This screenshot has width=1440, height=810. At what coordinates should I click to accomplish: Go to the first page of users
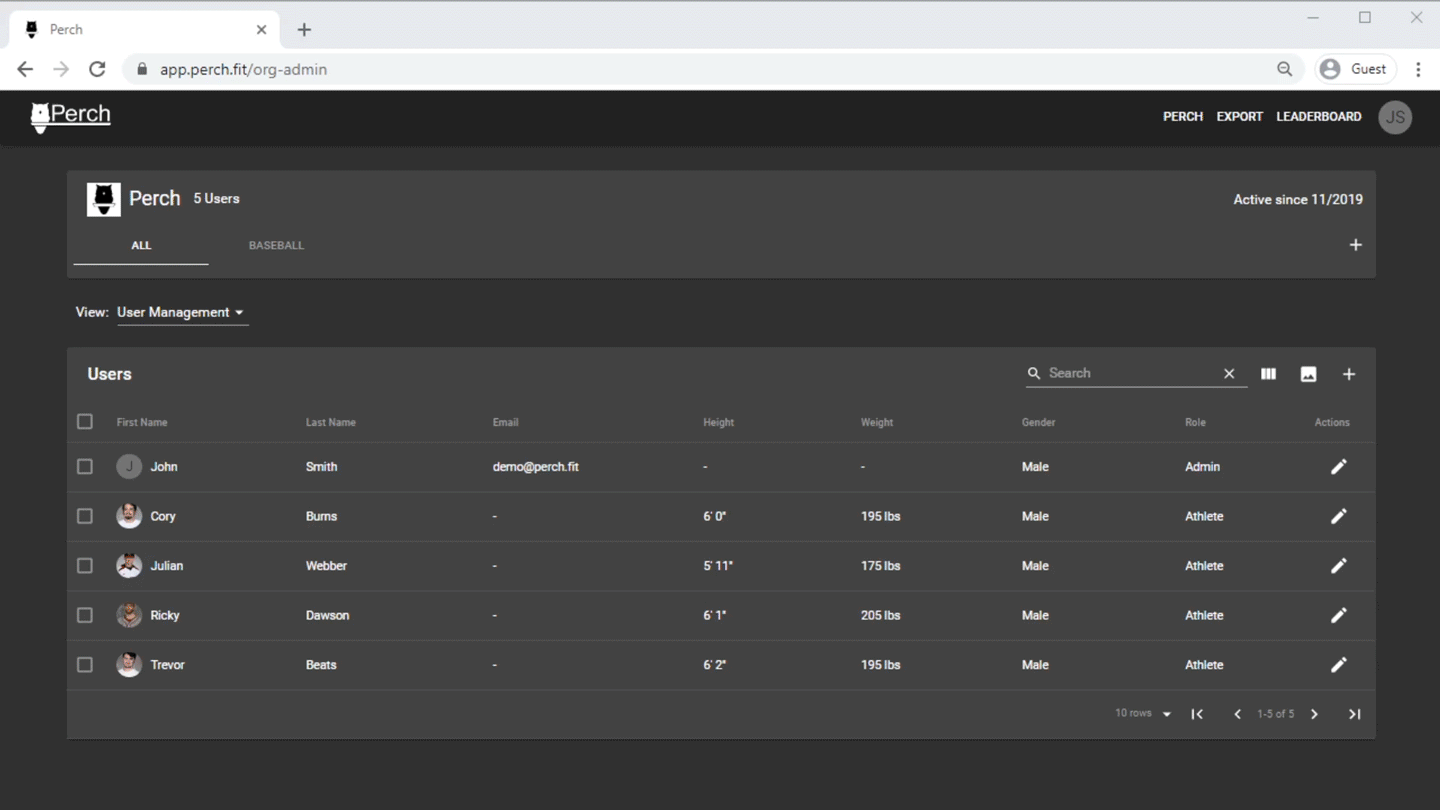(1197, 714)
